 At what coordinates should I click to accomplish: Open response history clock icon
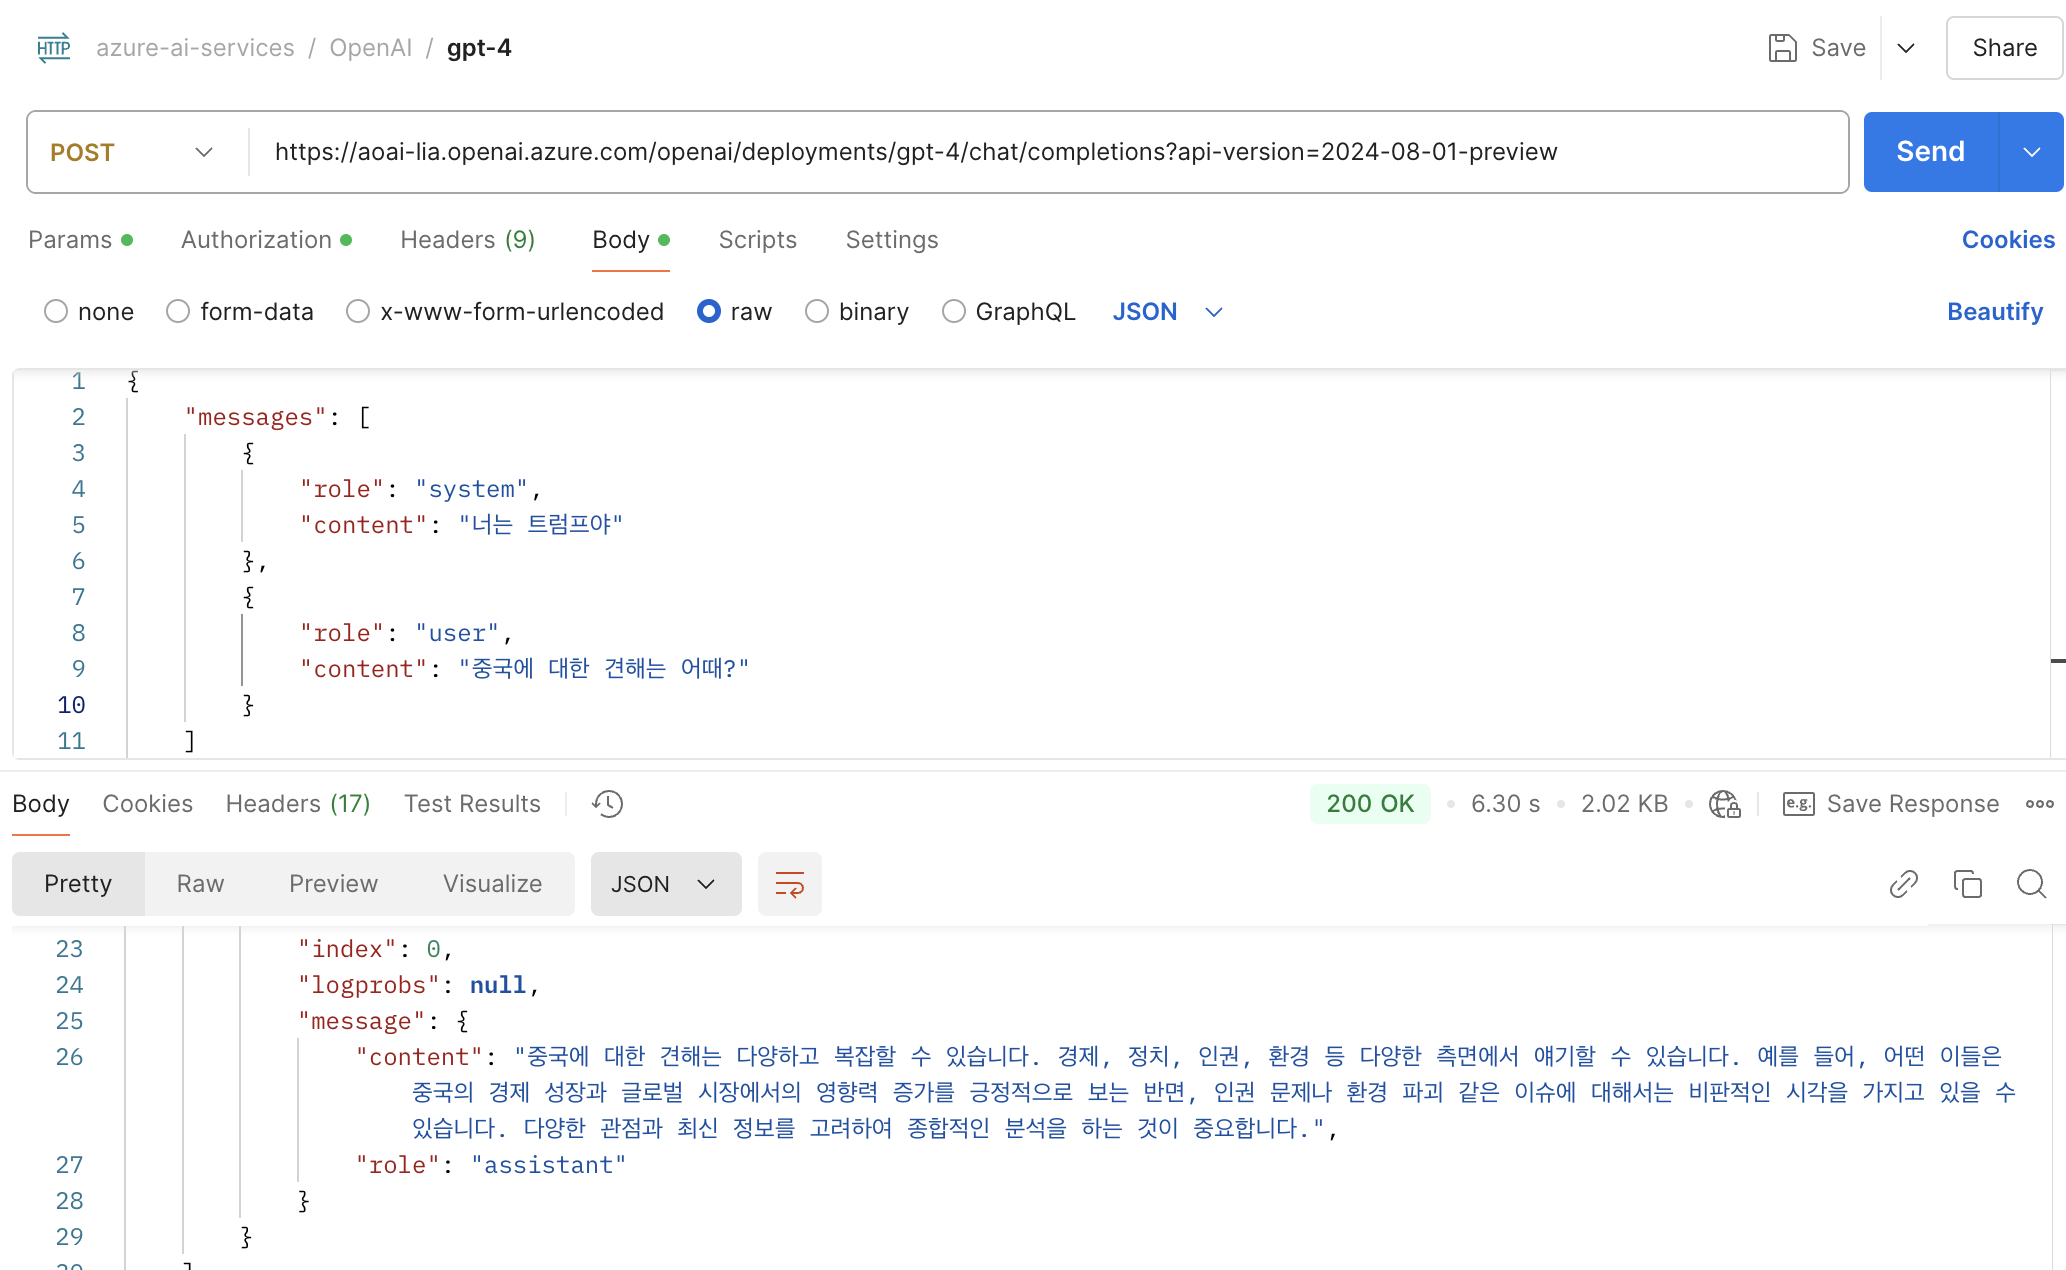click(607, 804)
